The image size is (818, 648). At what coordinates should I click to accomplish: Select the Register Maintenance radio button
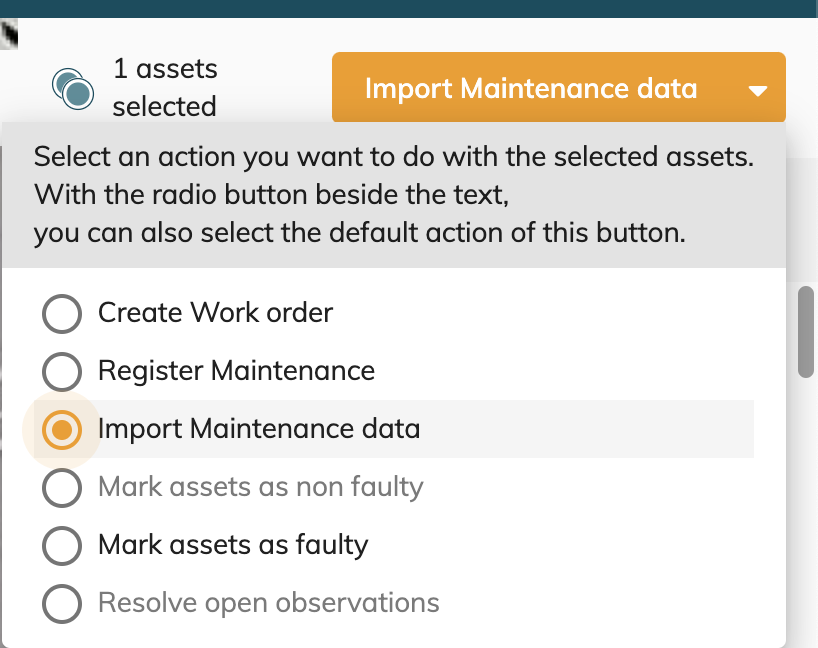[62, 372]
